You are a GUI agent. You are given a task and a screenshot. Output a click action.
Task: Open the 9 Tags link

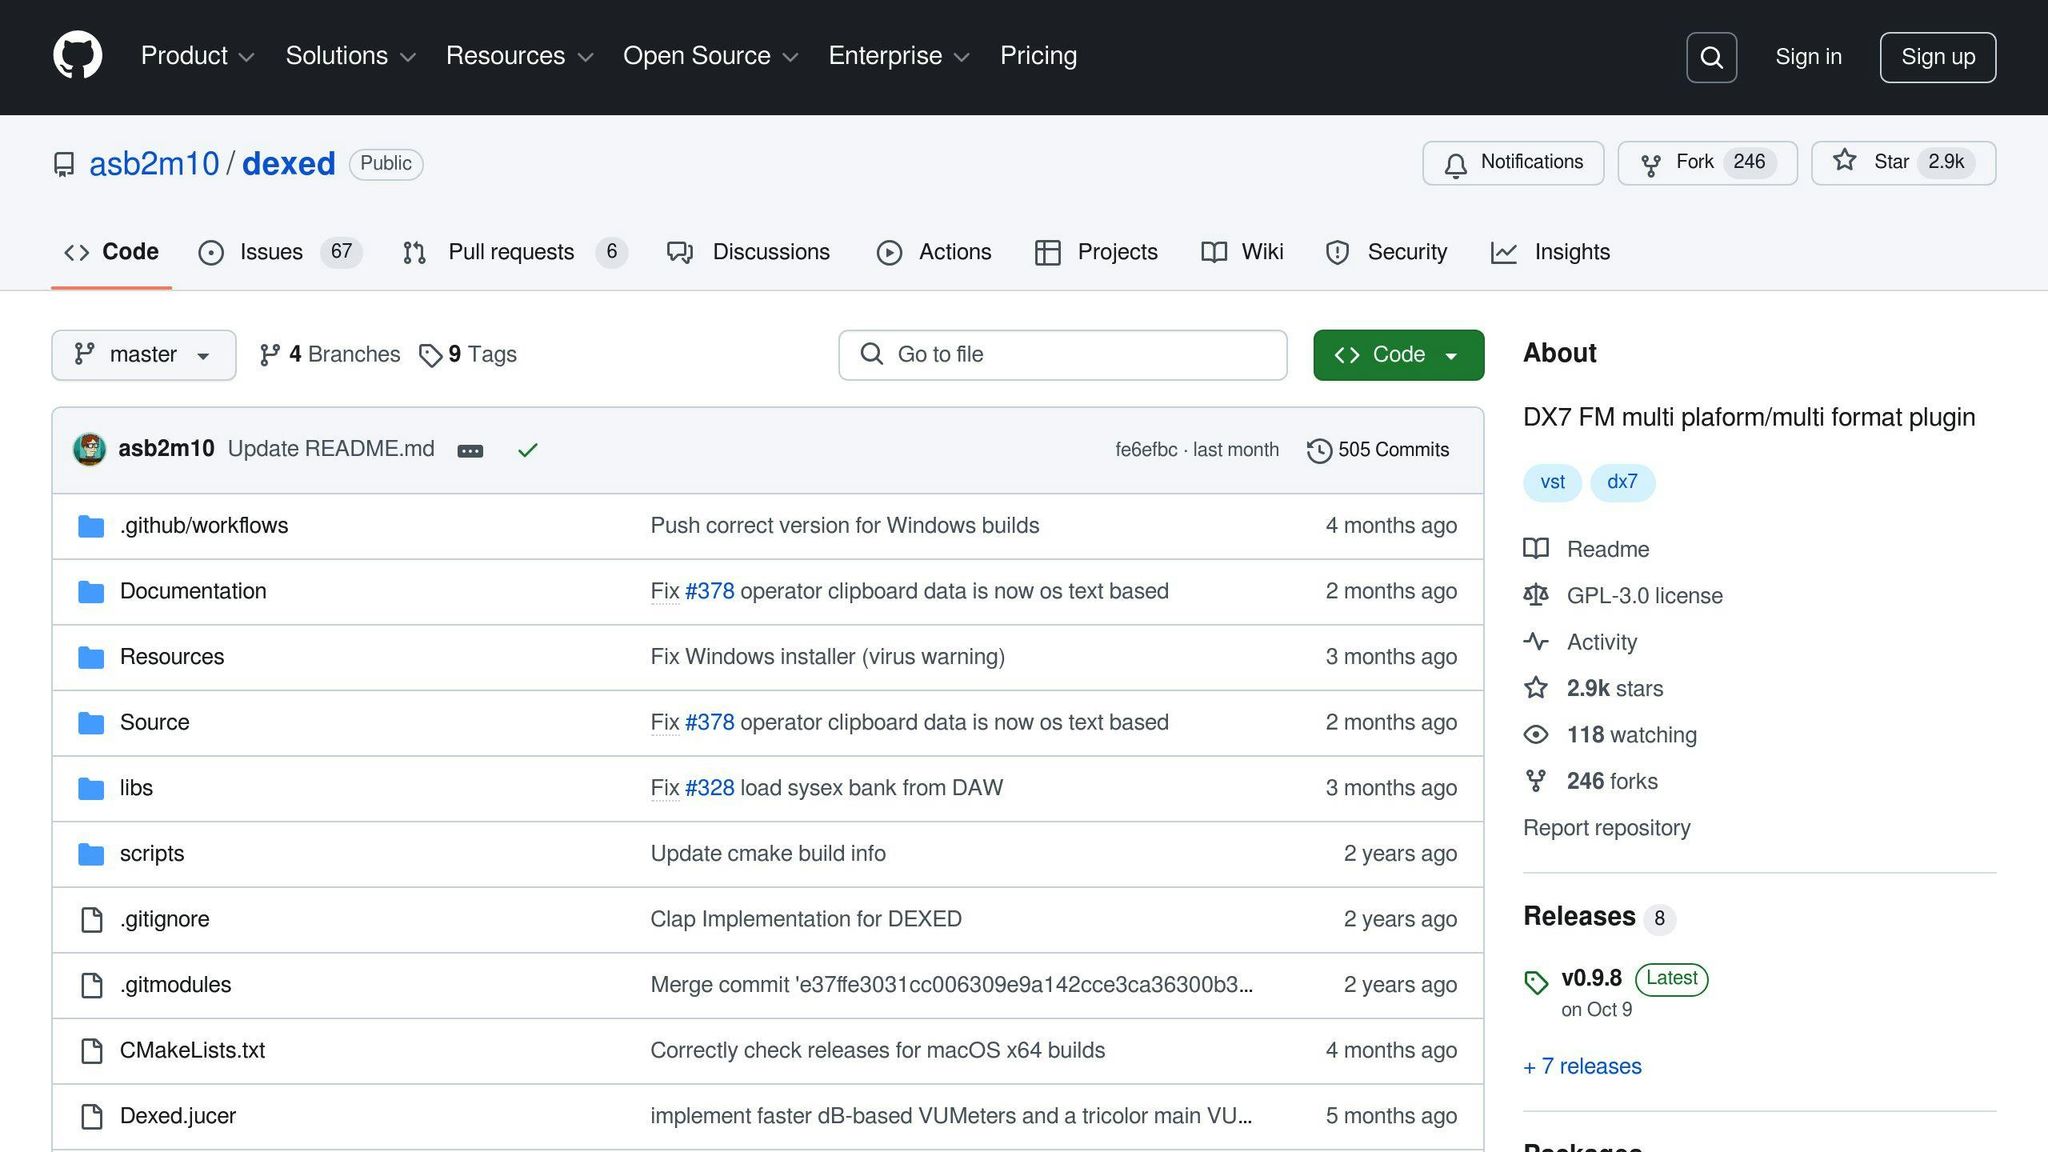pos(468,355)
